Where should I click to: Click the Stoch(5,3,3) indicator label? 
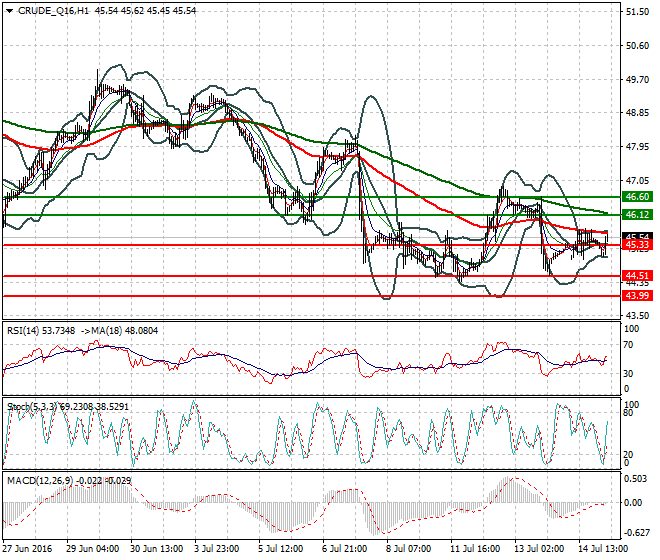click(30, 406)
